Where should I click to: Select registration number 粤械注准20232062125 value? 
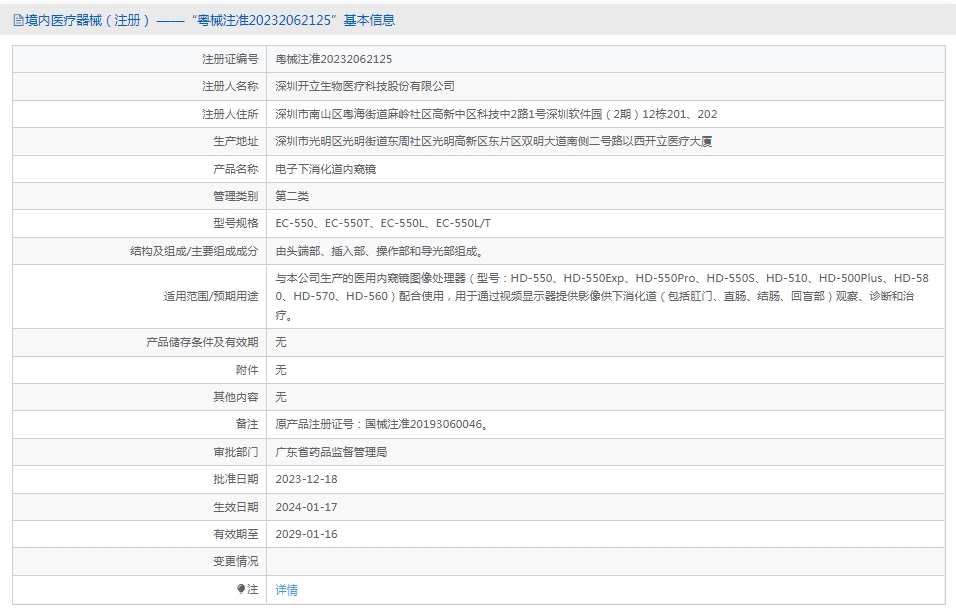(334, 59)
